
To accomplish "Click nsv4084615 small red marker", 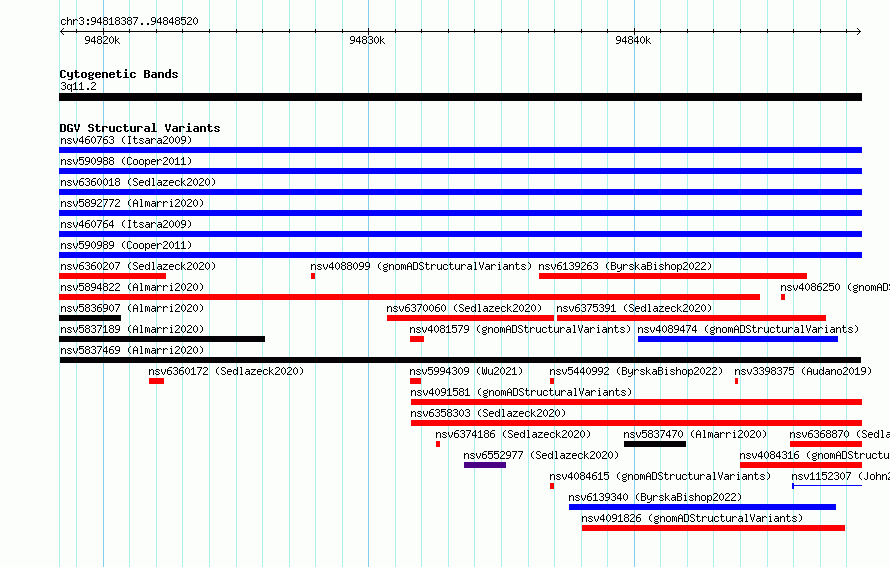I will click(552, 486).
